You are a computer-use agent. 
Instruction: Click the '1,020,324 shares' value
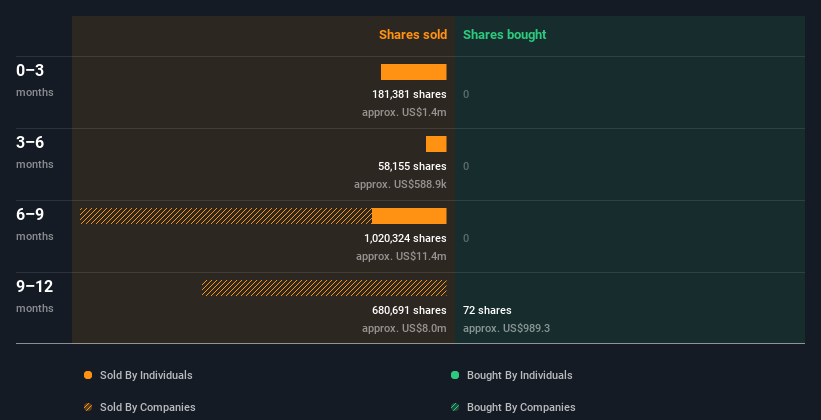pyautogui.click(x=405, y=238)
